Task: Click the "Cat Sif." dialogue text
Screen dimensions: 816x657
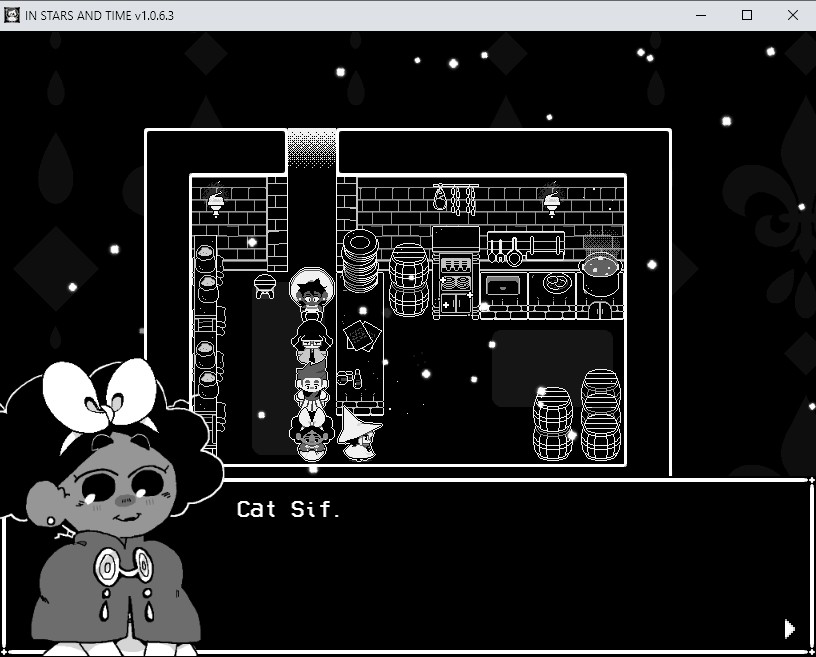Action: click(288, 509)
